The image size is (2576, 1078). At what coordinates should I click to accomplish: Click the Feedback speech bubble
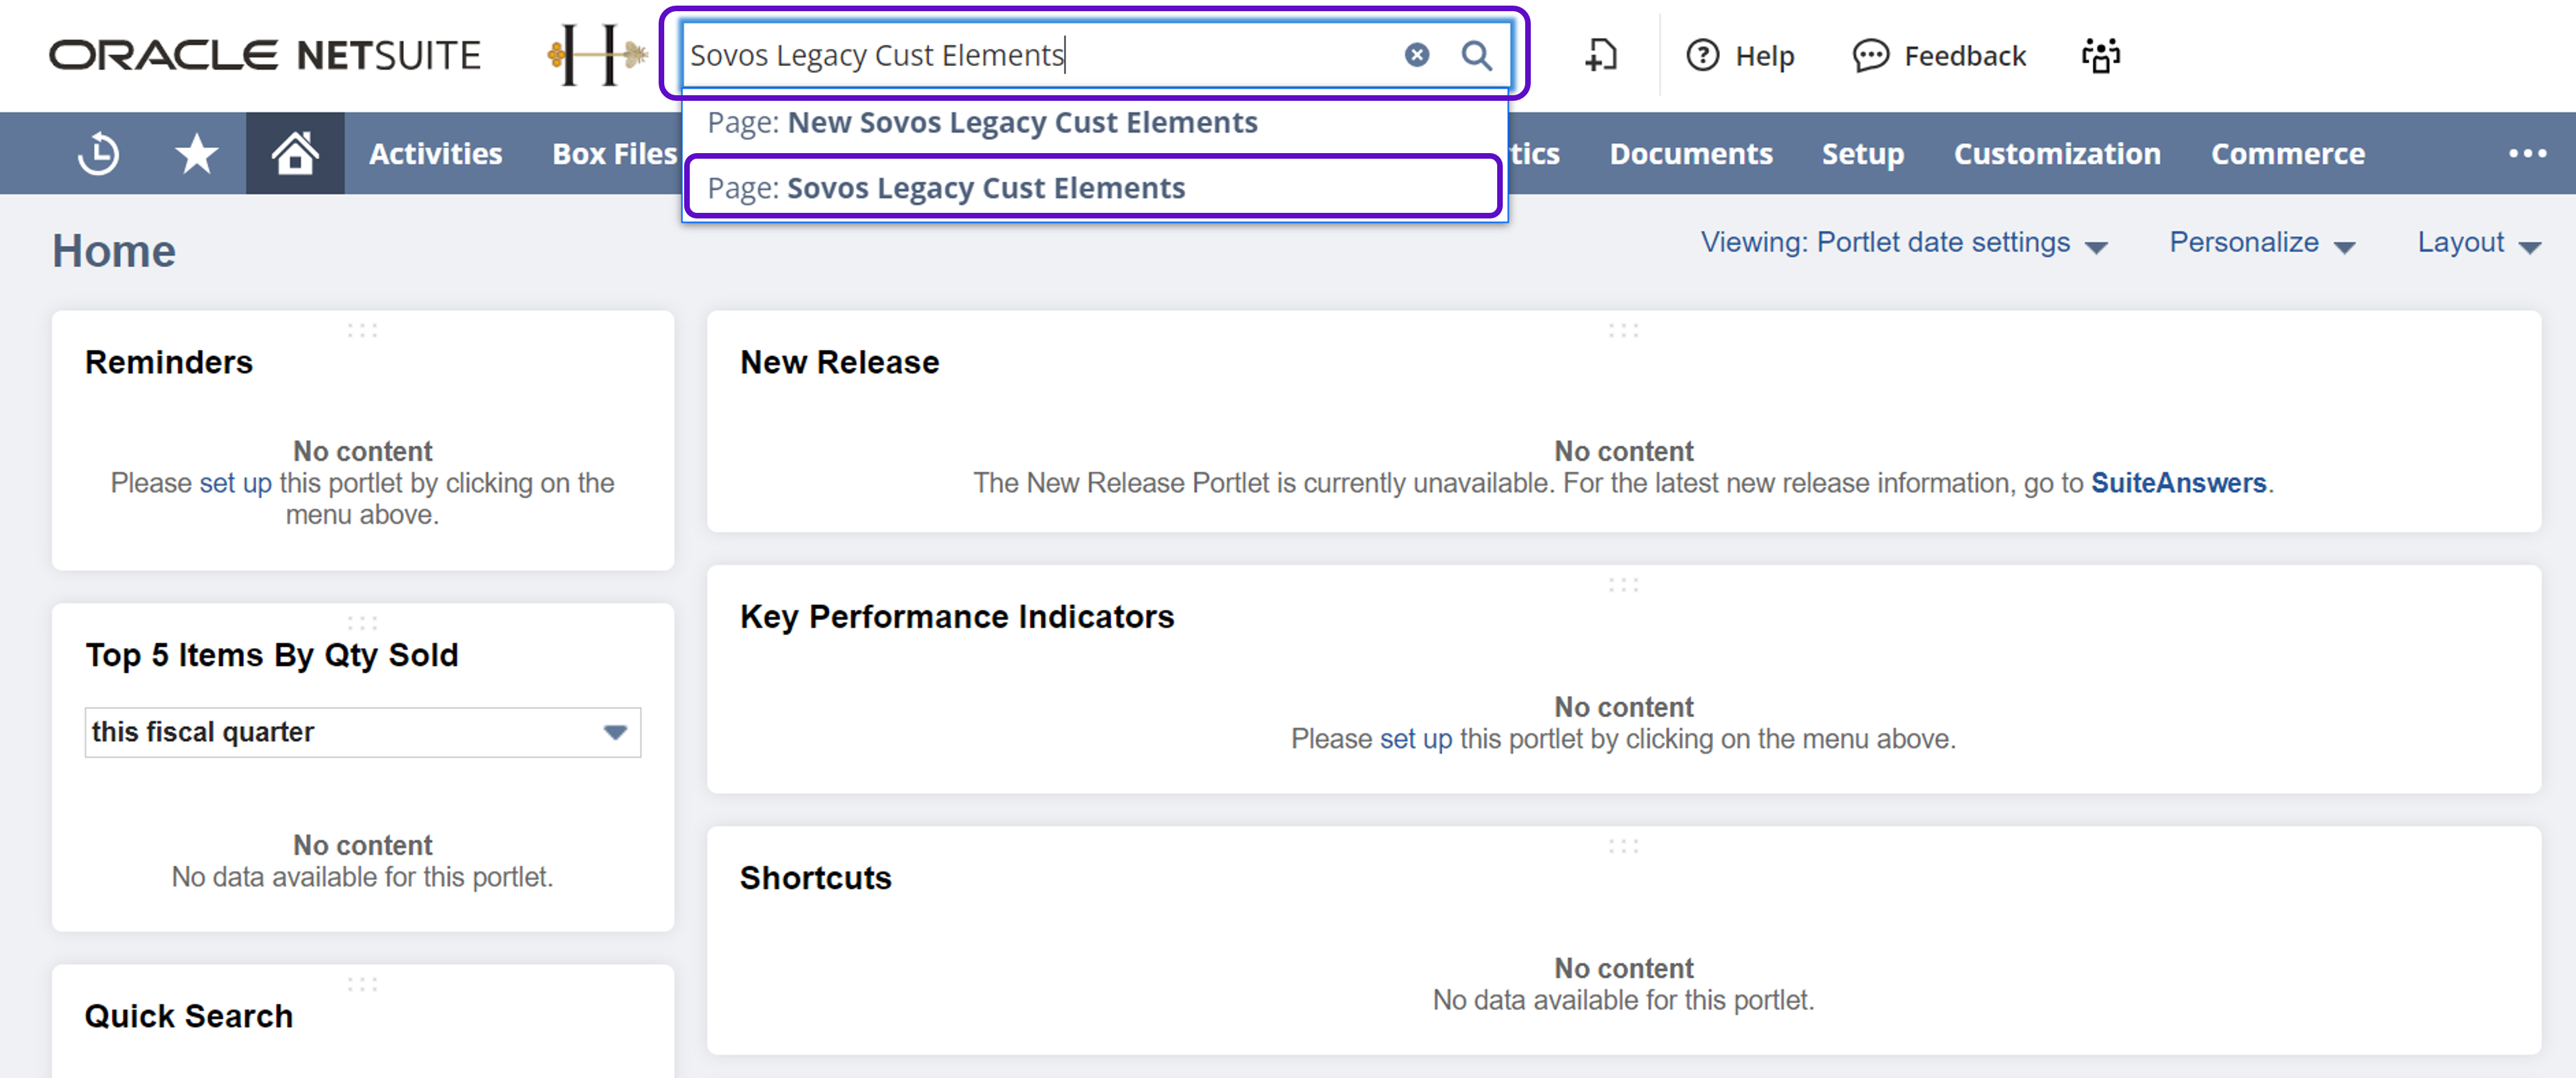click(x=1870, y=55)
